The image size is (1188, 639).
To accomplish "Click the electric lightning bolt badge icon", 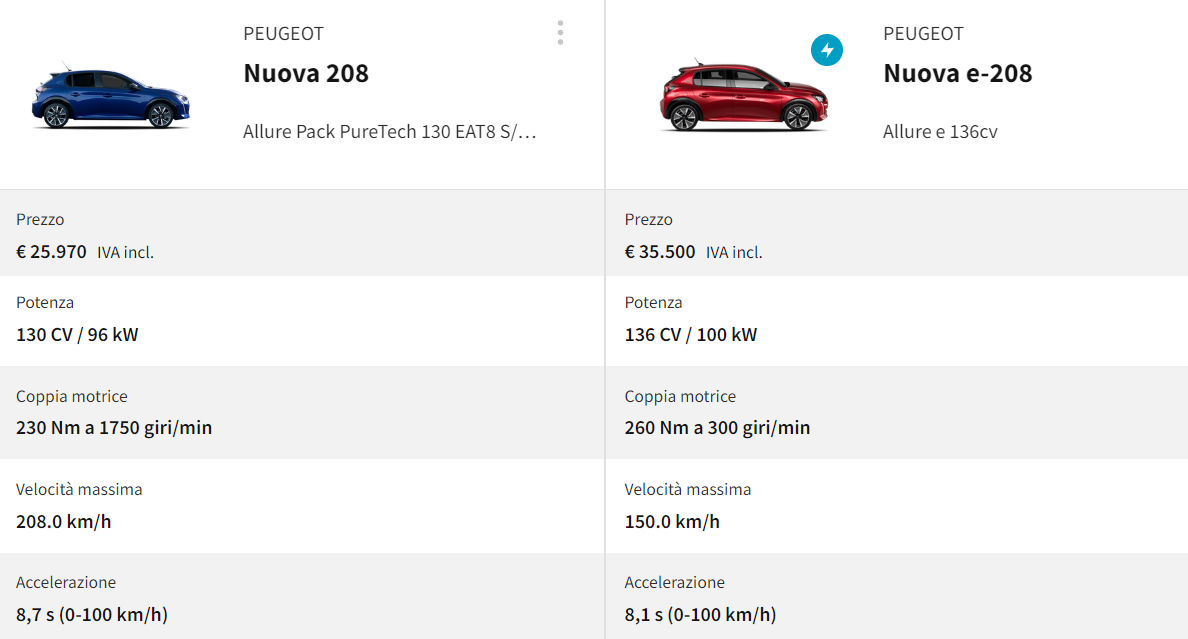I will click(x=827, y=50).
